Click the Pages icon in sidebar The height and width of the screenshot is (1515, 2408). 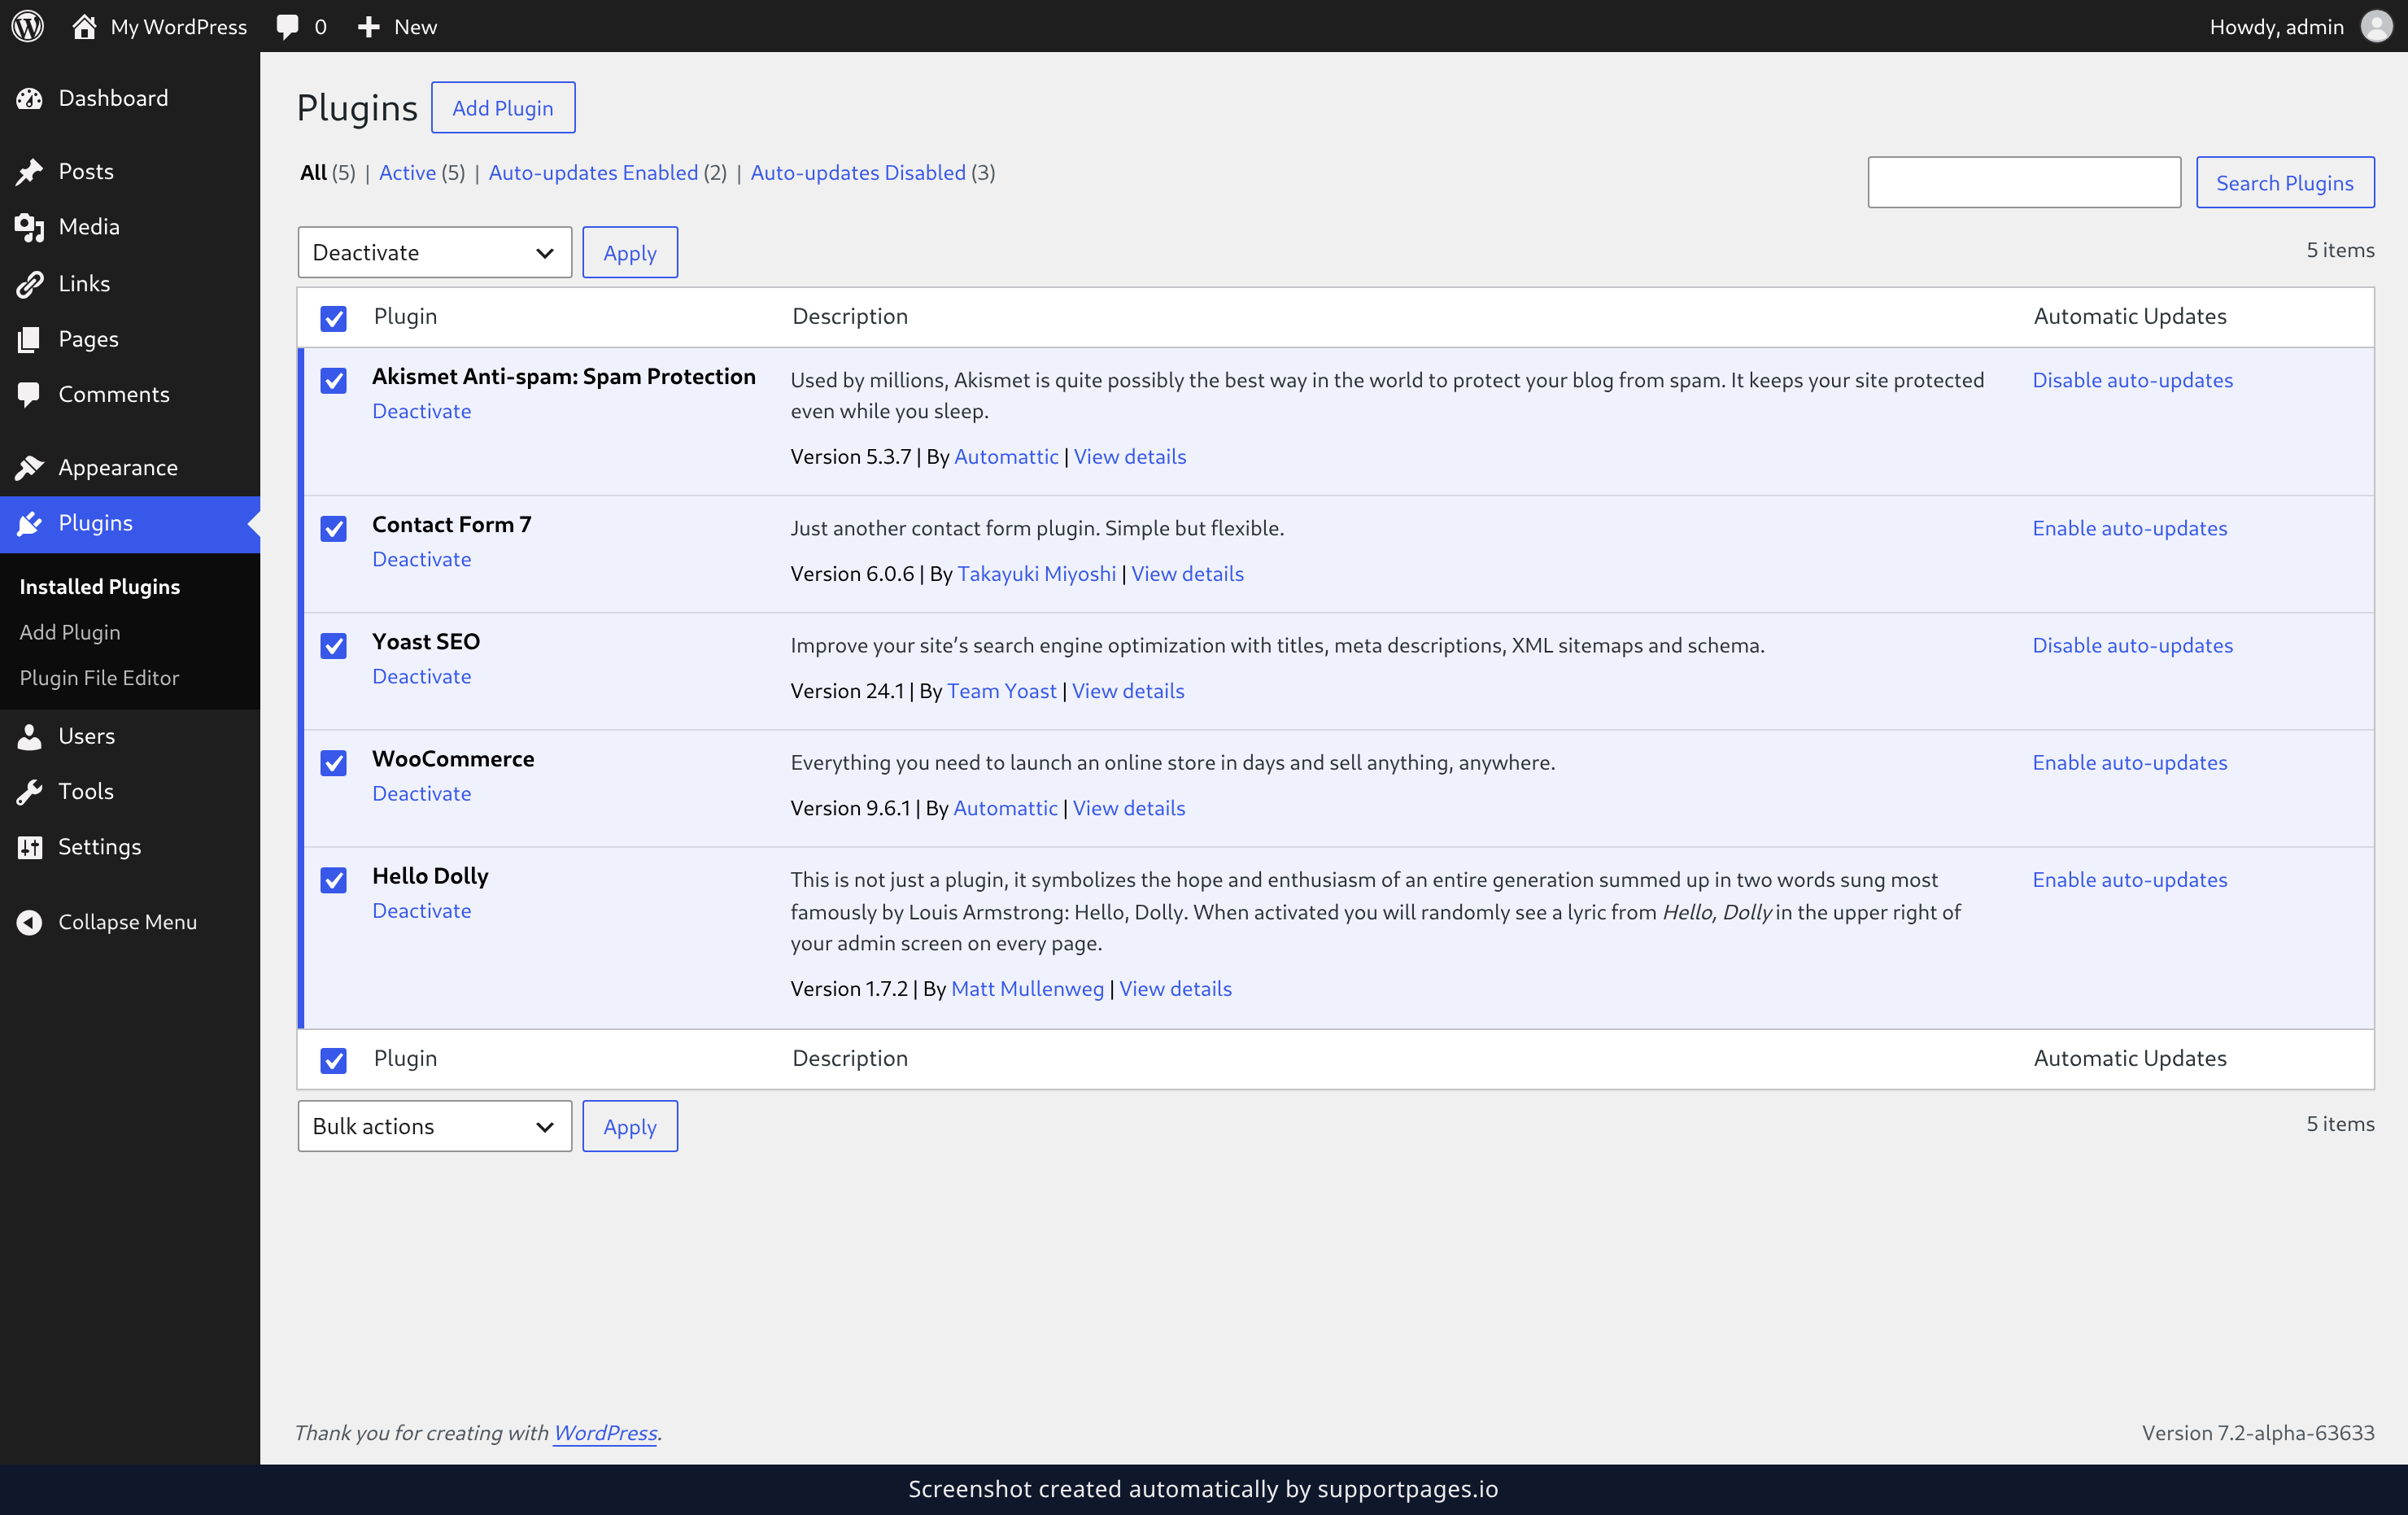29,339
